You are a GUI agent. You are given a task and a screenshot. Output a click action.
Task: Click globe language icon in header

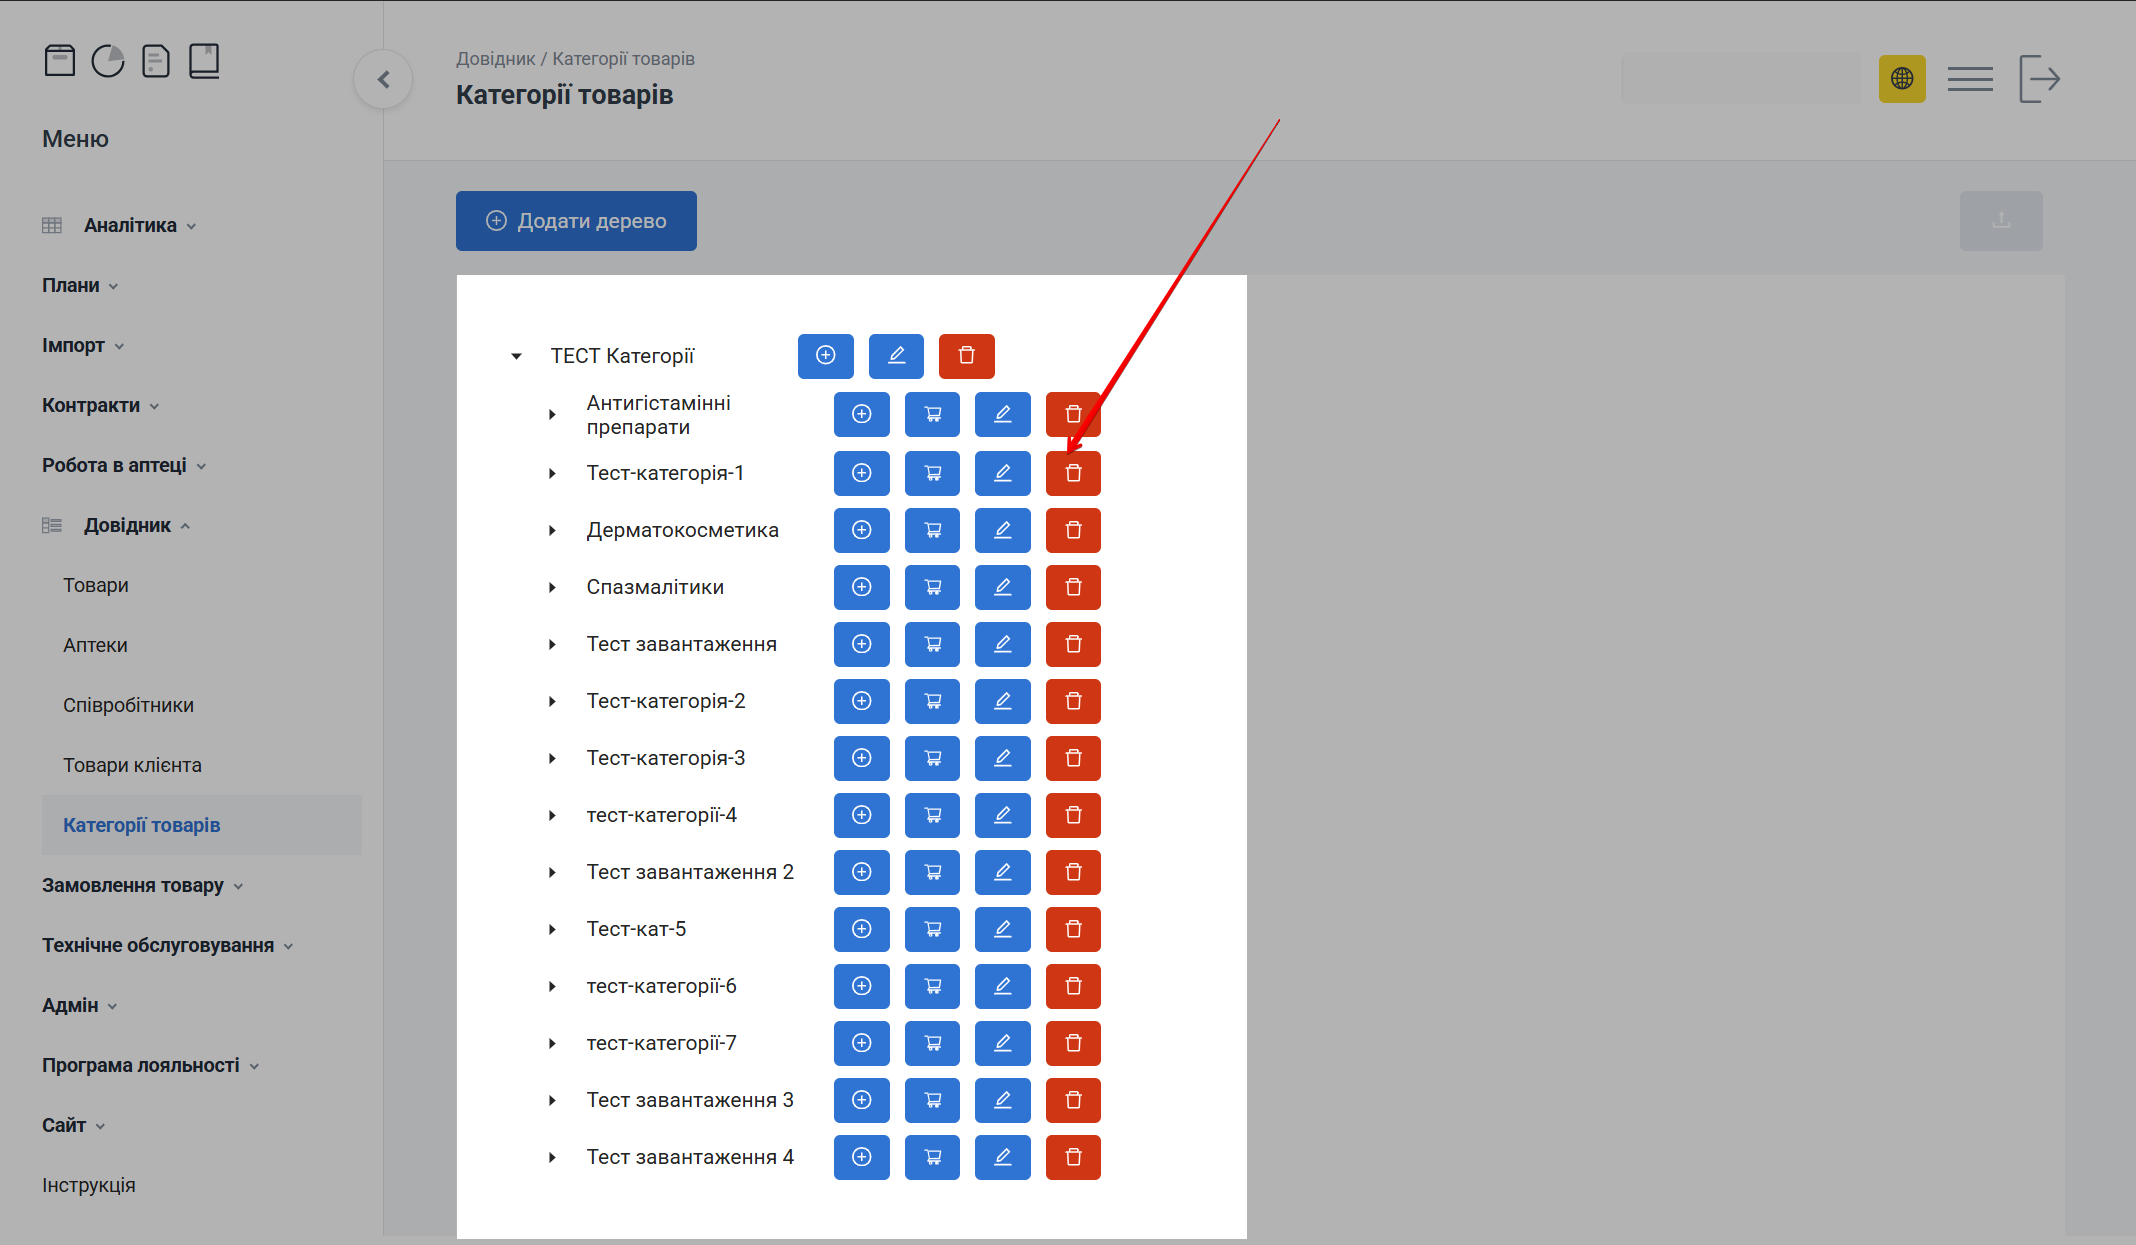[x=1901, y=79]
